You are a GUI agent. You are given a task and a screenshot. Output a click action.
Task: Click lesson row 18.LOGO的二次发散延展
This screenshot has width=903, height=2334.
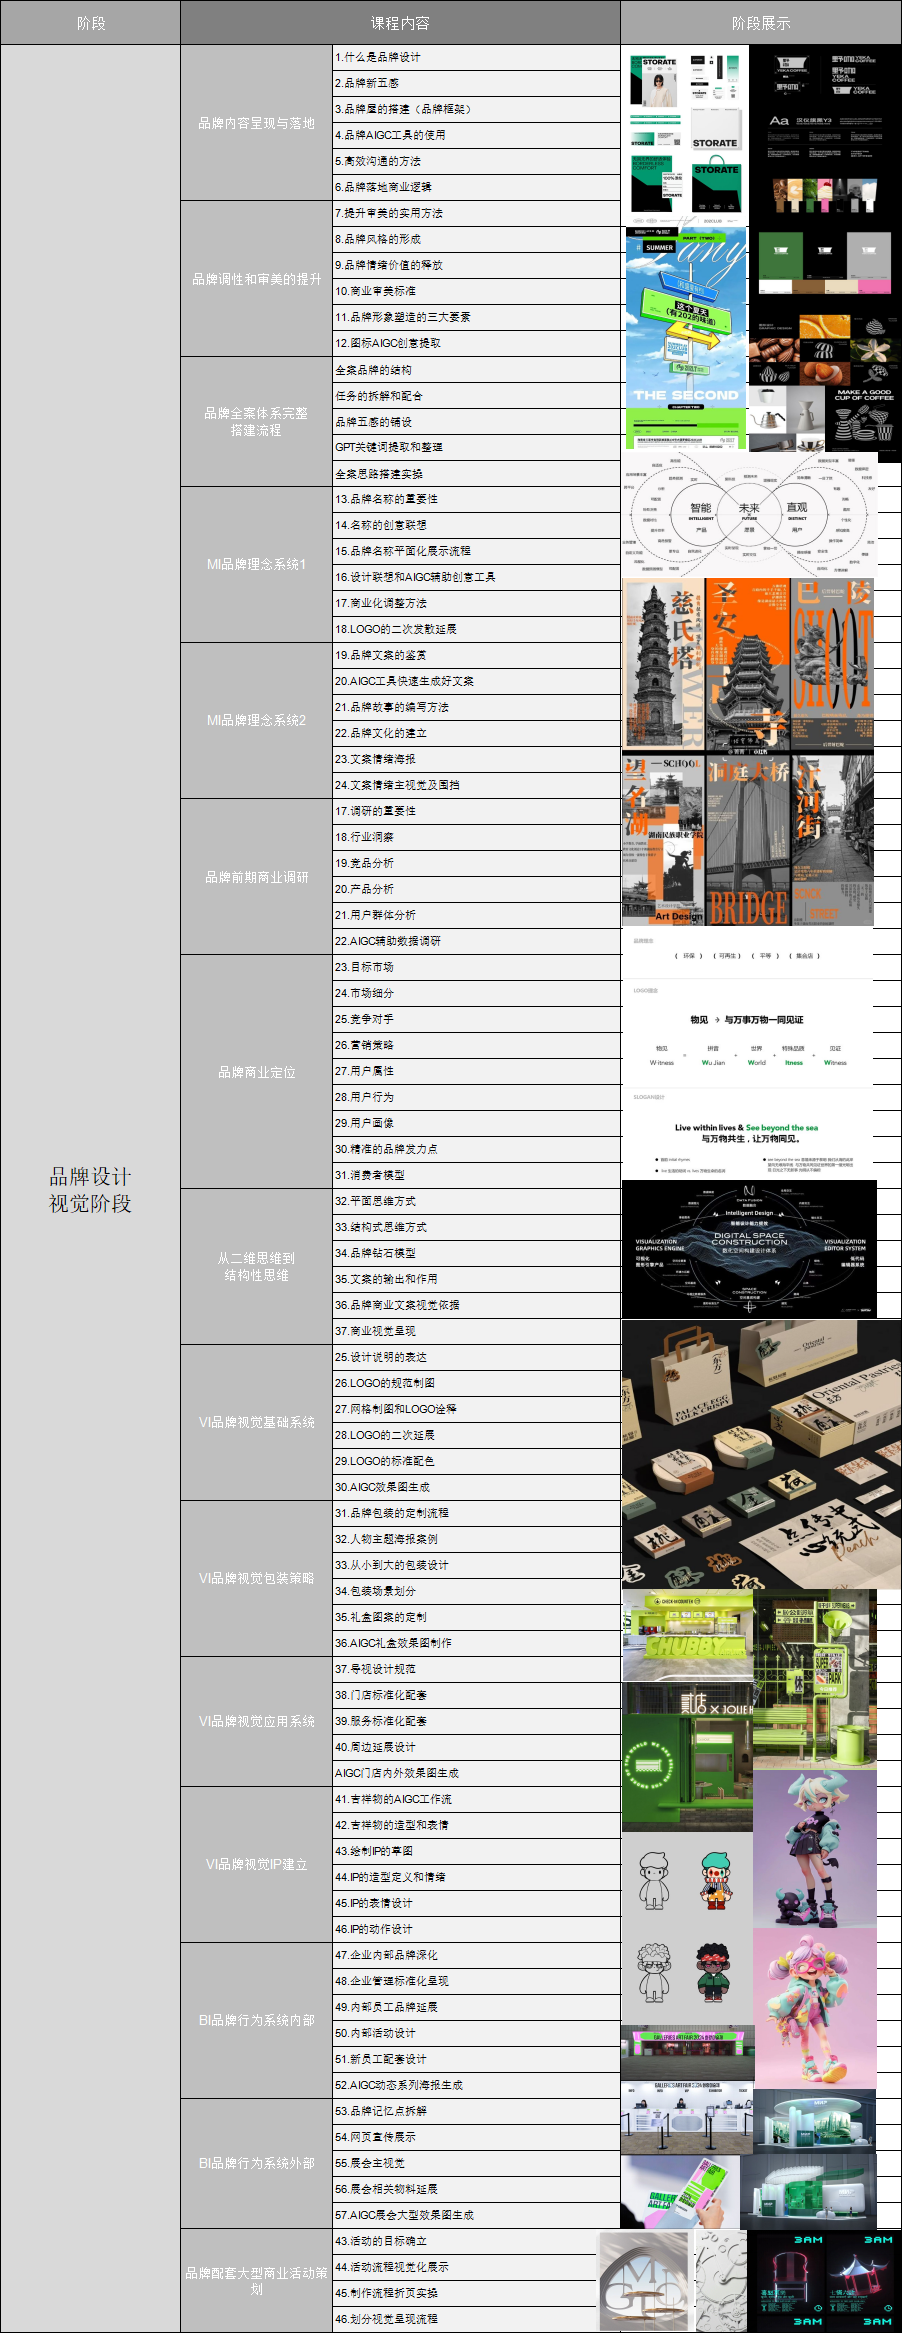click(x=476, y=629)
